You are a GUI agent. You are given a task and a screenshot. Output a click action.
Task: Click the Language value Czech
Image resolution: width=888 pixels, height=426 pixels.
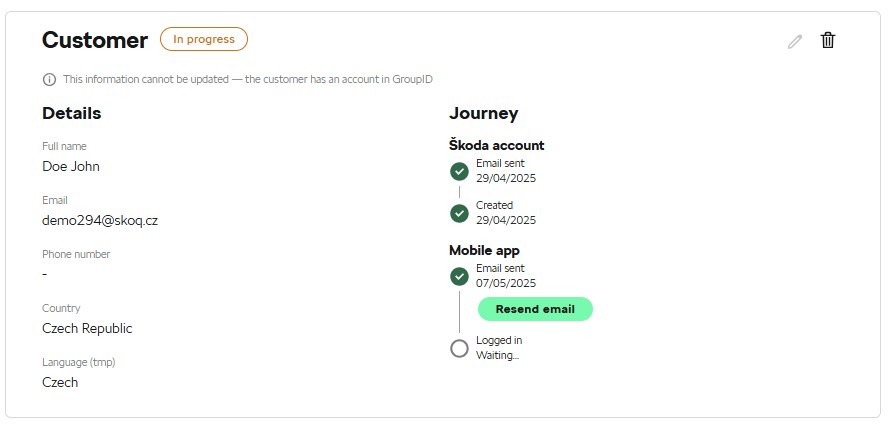(x=60, y=382)
